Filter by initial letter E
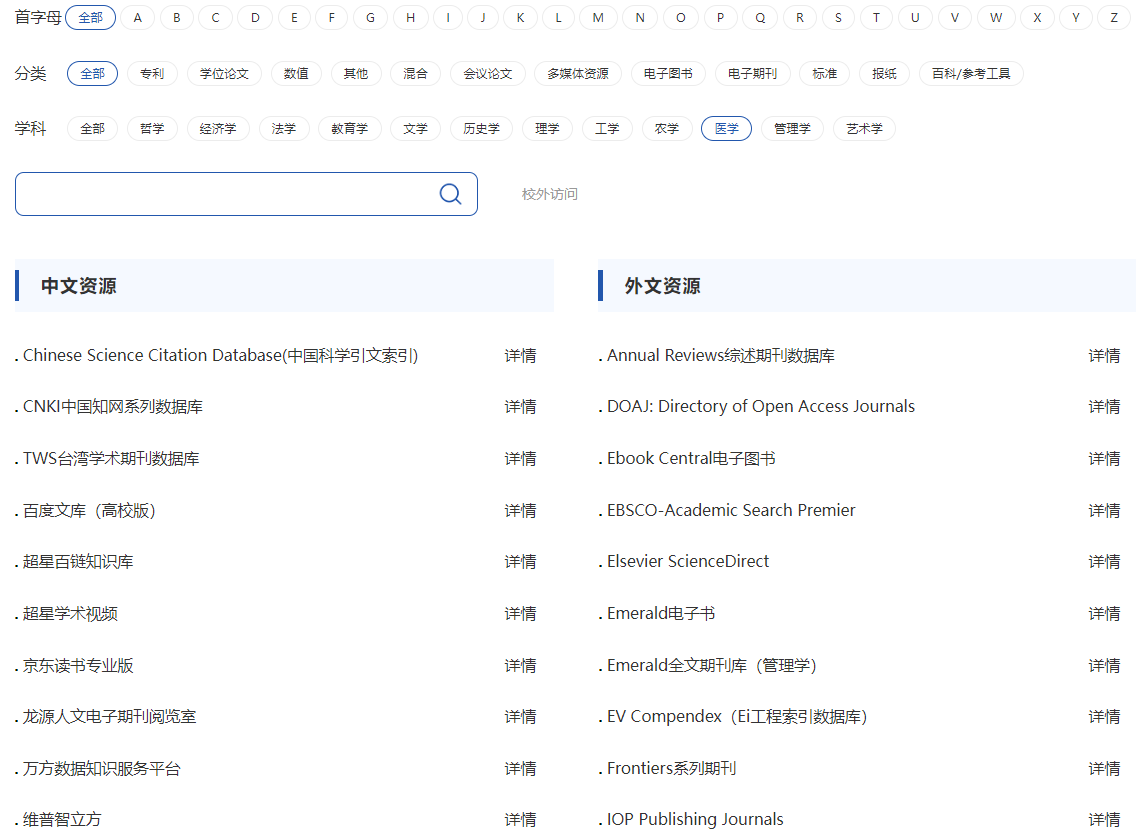This screenshot has width=1136, height=835. (293, 17)
